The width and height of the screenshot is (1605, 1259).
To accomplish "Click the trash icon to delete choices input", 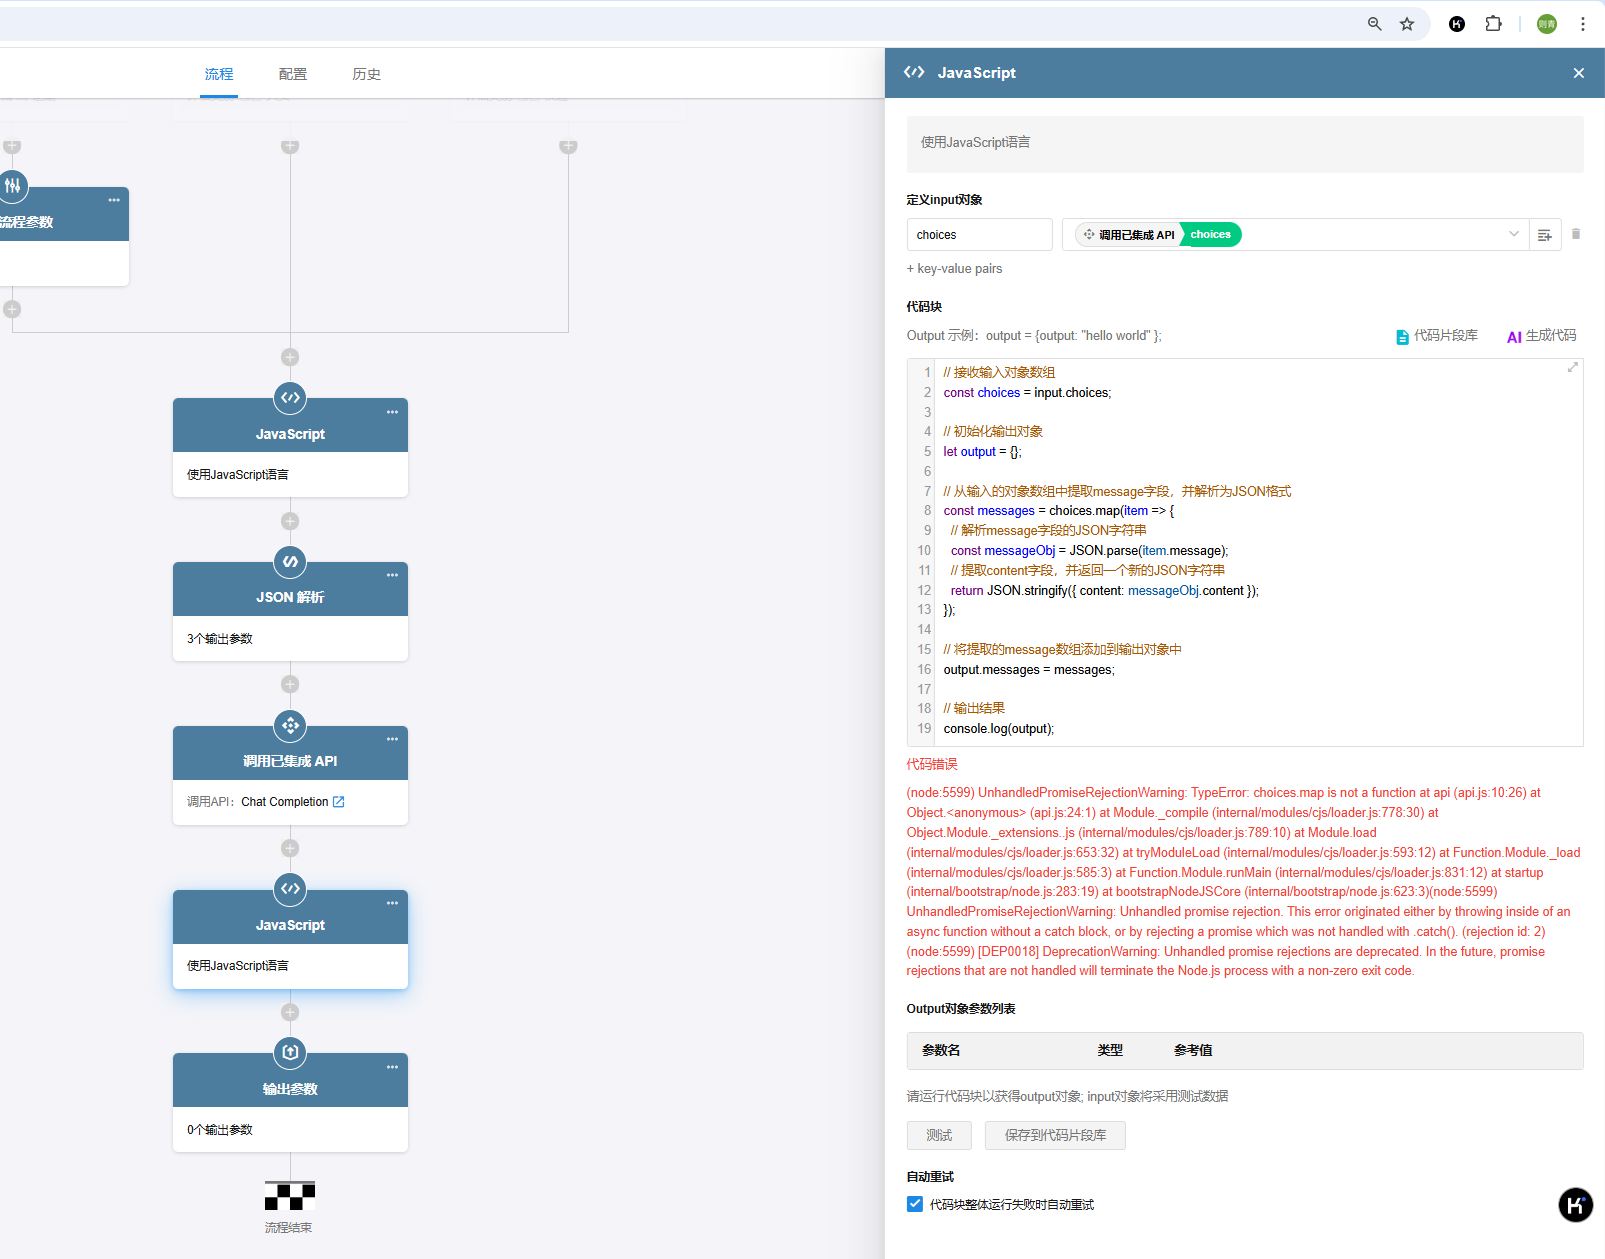I will tap(1576, 234).
